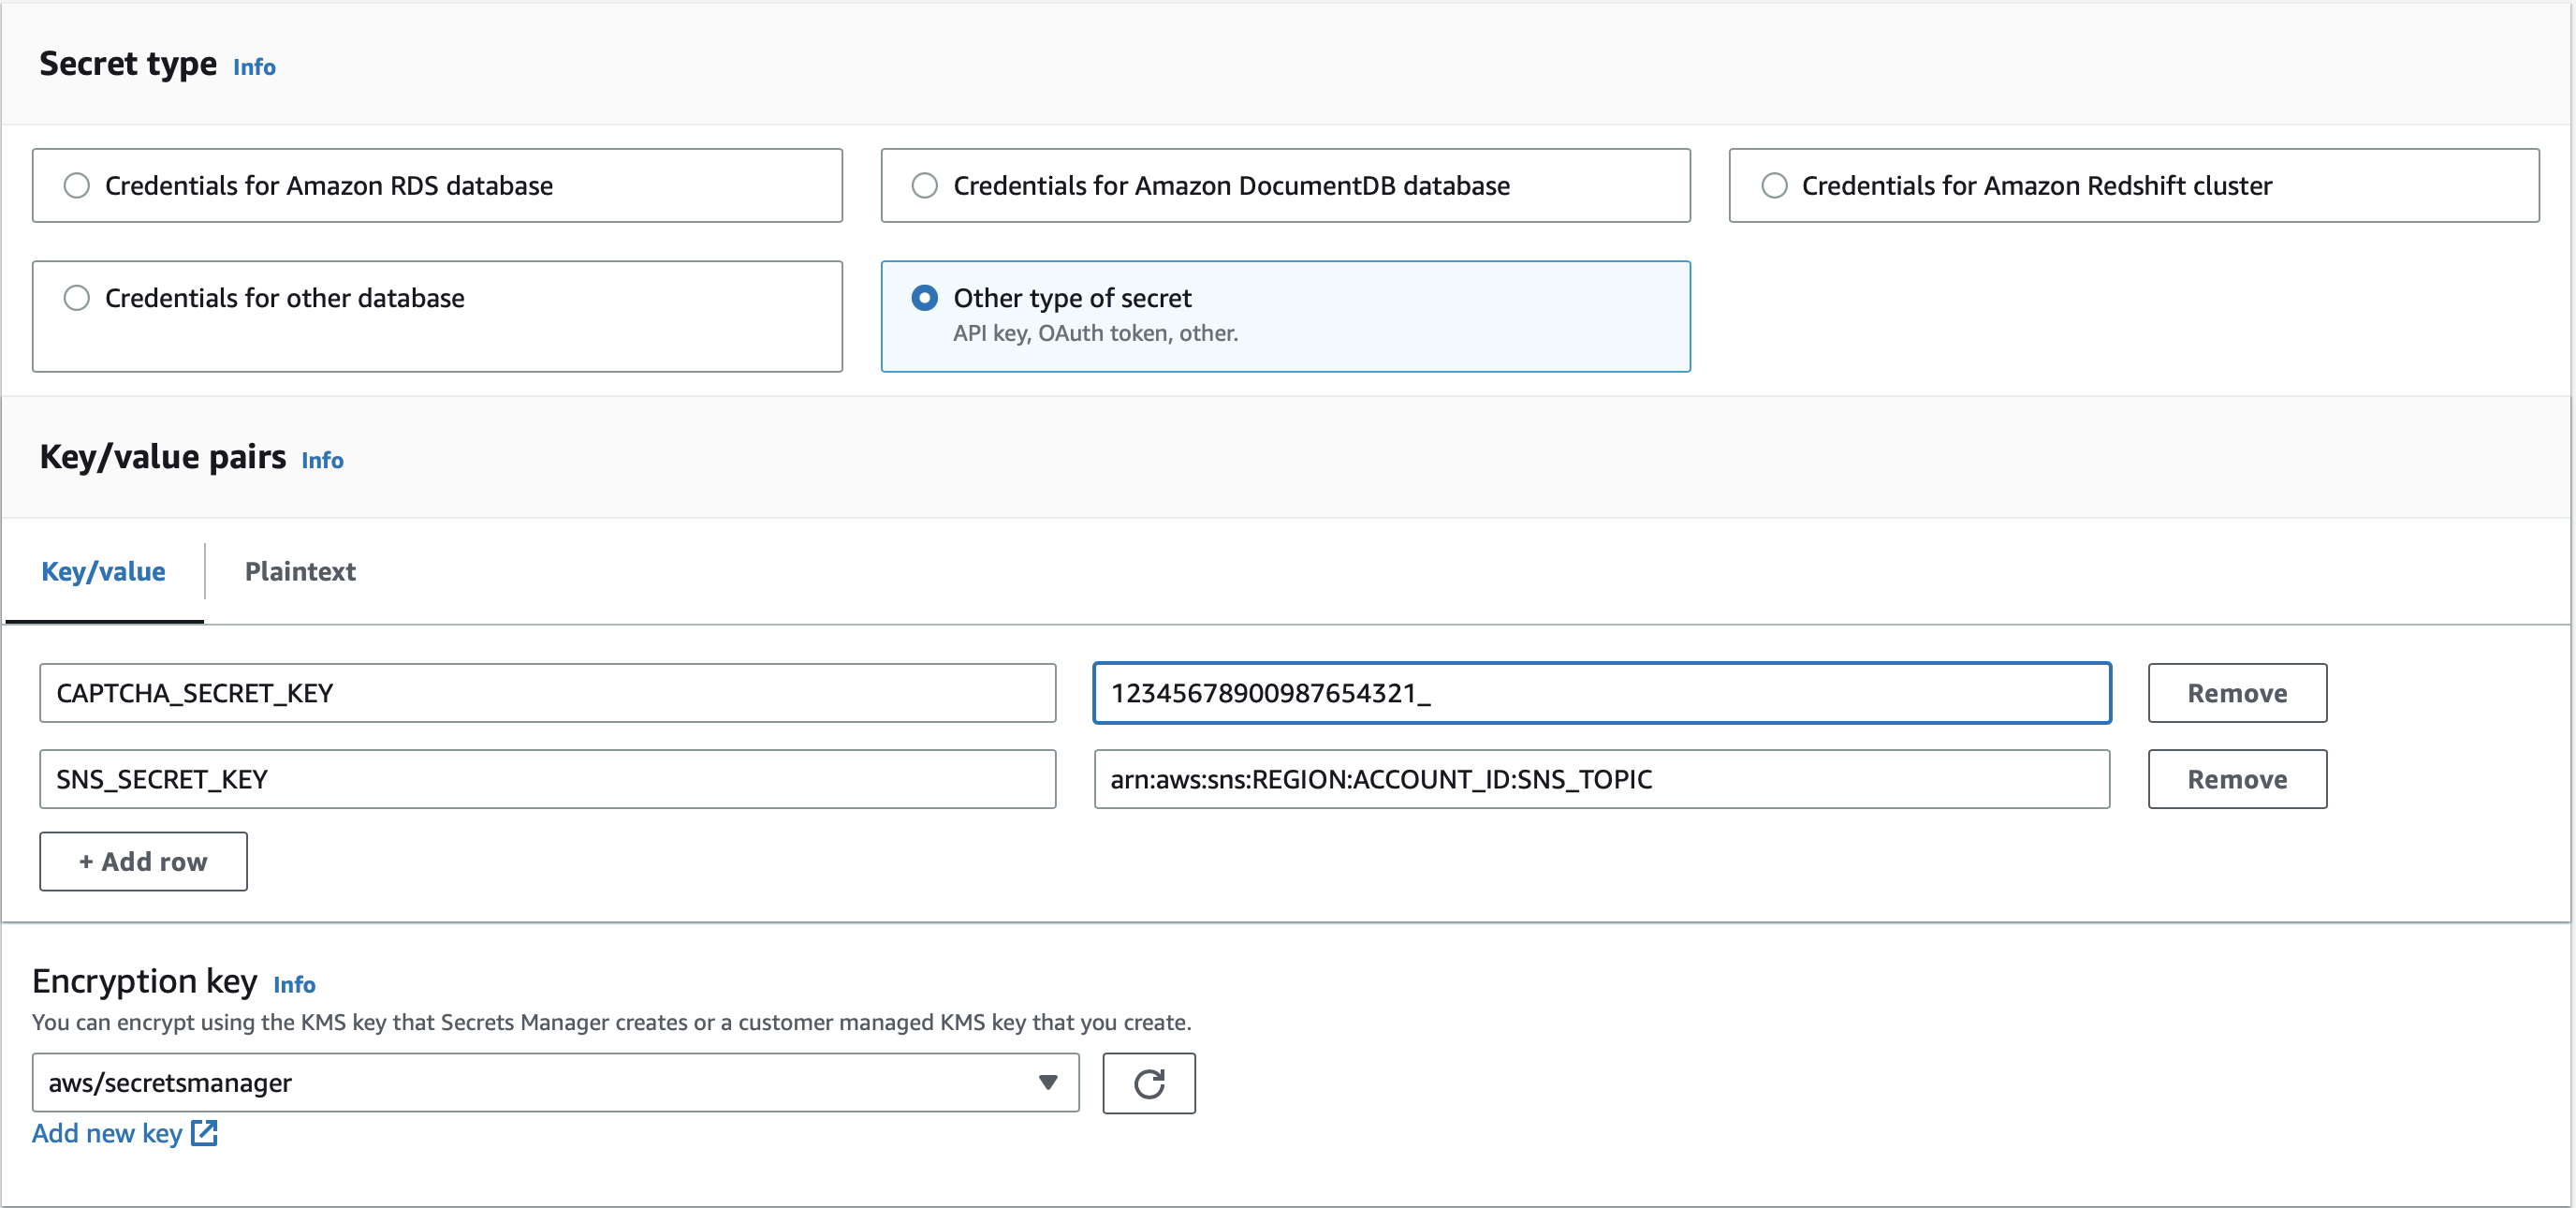This screenshot has height=1208, width=2576.
Task: Select Credentials for Amazon RDS database radio
Action: (x=77, y=186)
